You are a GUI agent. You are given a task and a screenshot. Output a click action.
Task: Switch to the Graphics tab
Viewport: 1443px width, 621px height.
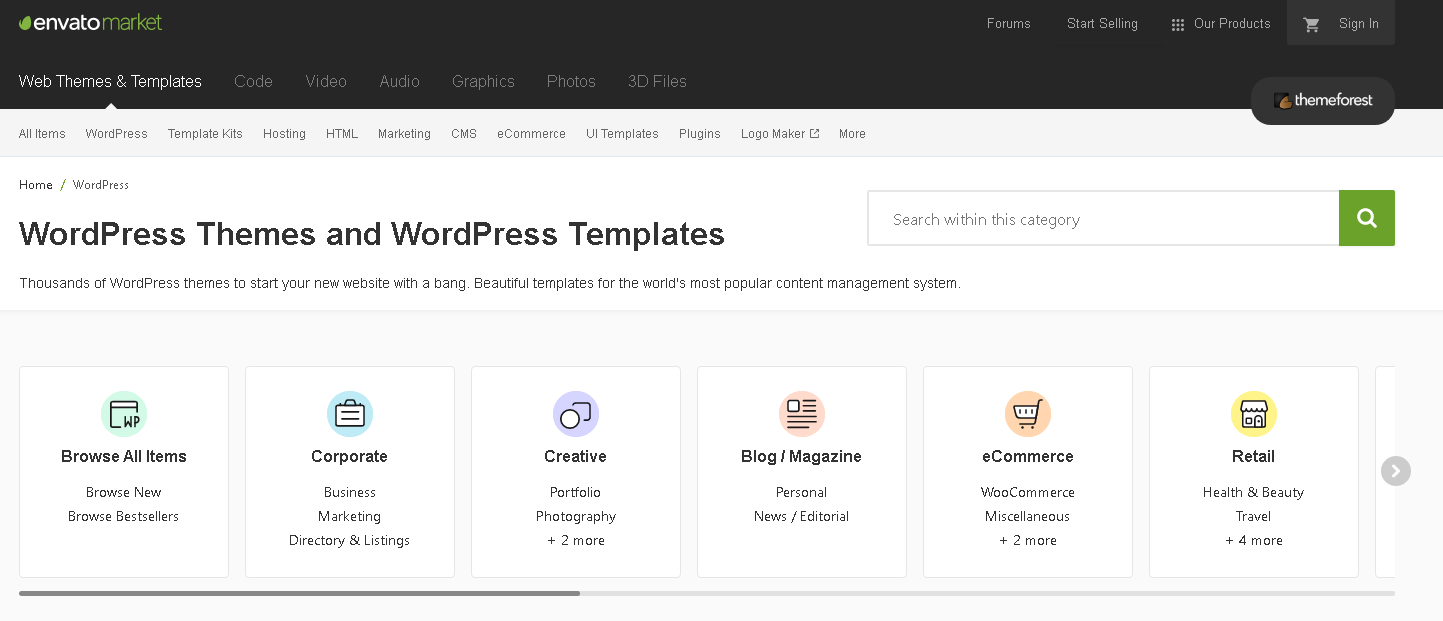click(x=483, y=81)
